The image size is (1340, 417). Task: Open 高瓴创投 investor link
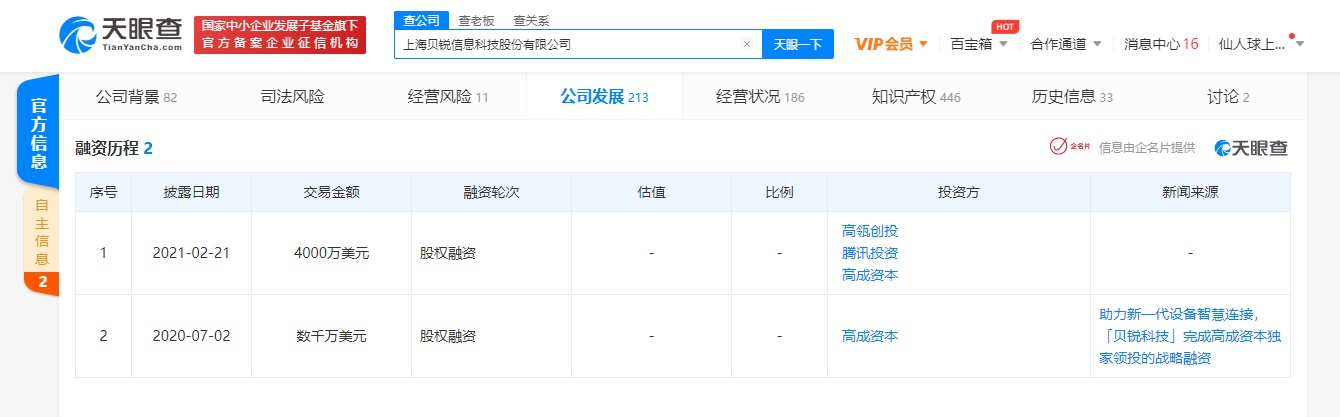(x=870, y=231)
